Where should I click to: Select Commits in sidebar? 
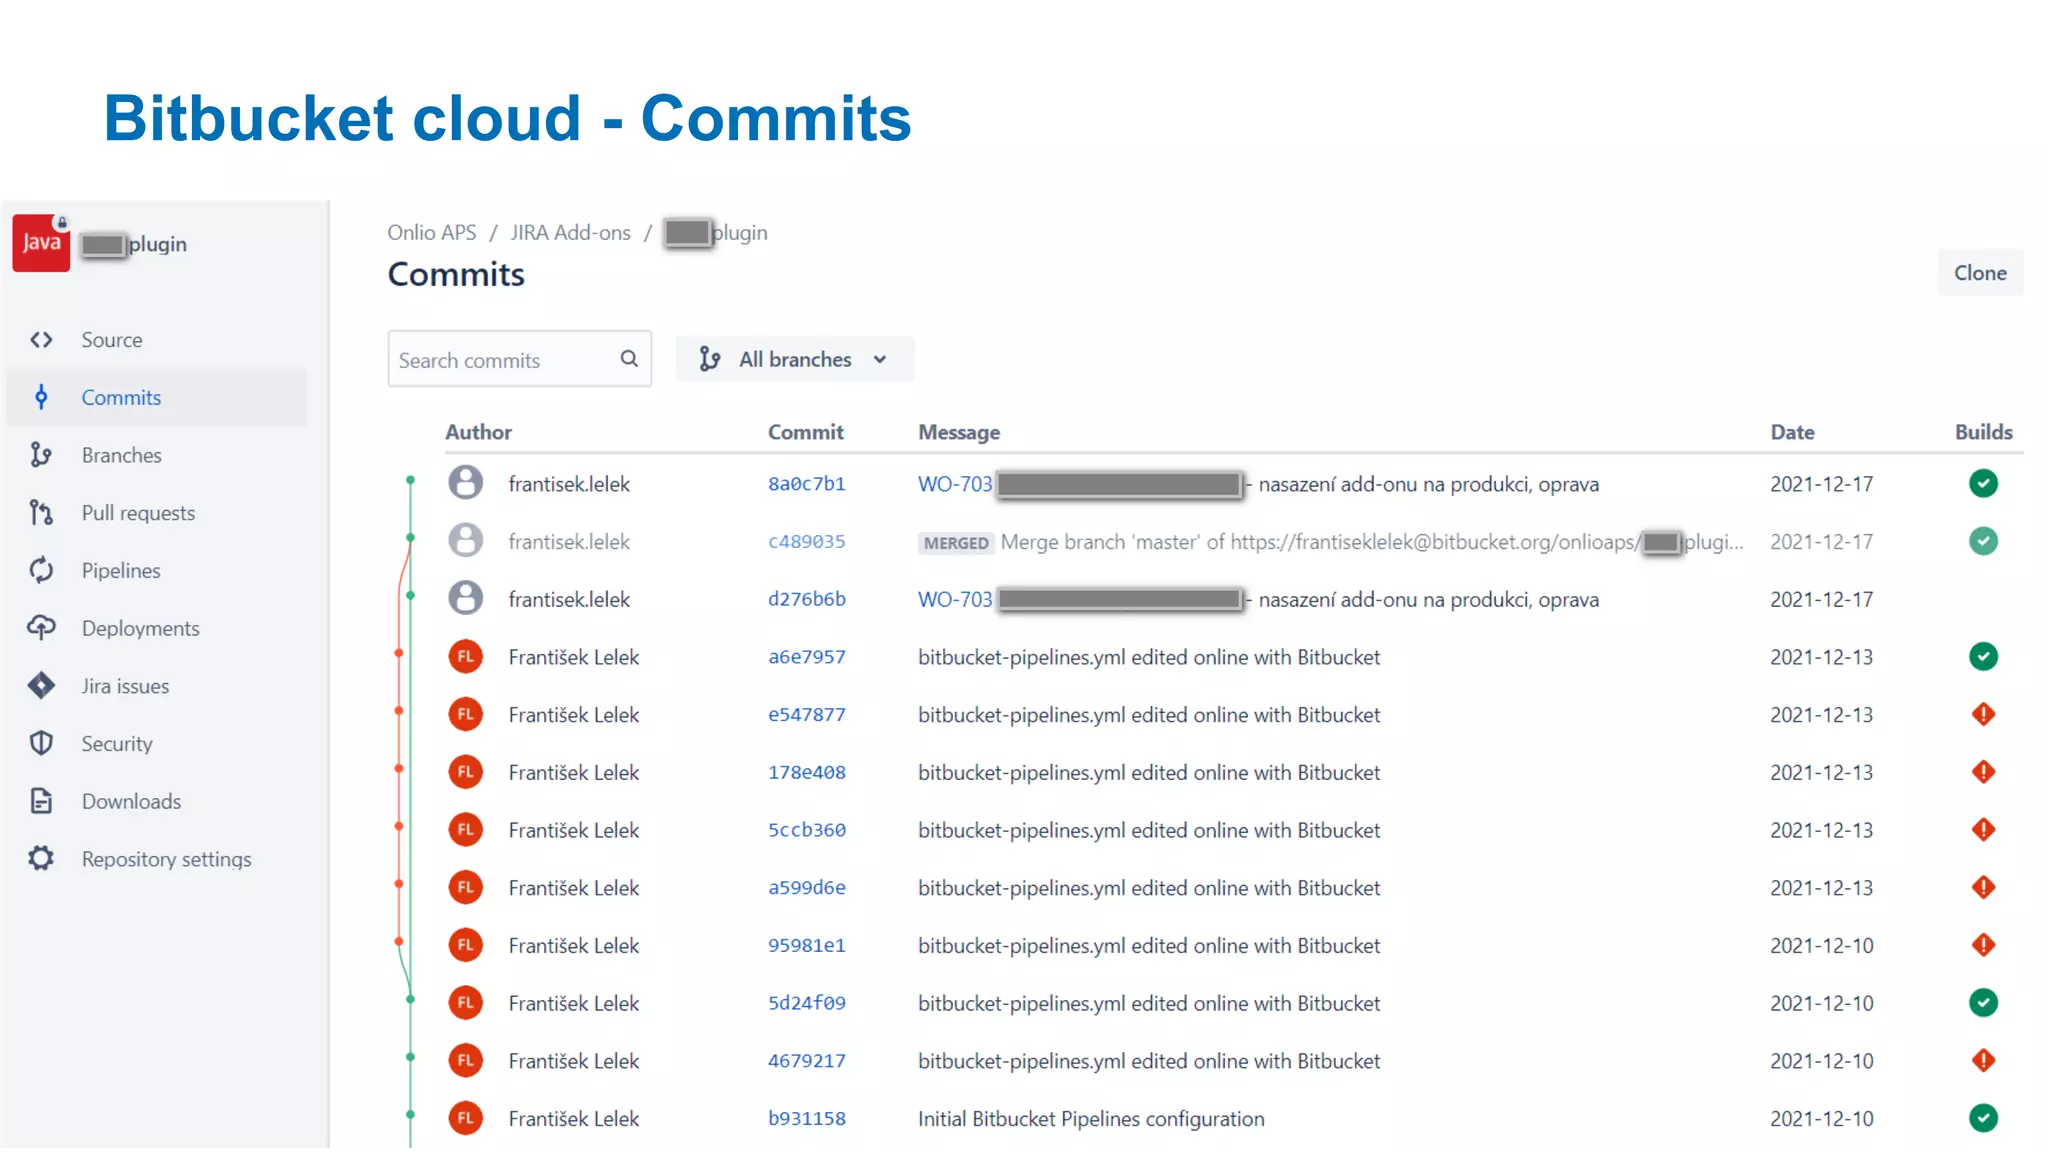[121, 397]
